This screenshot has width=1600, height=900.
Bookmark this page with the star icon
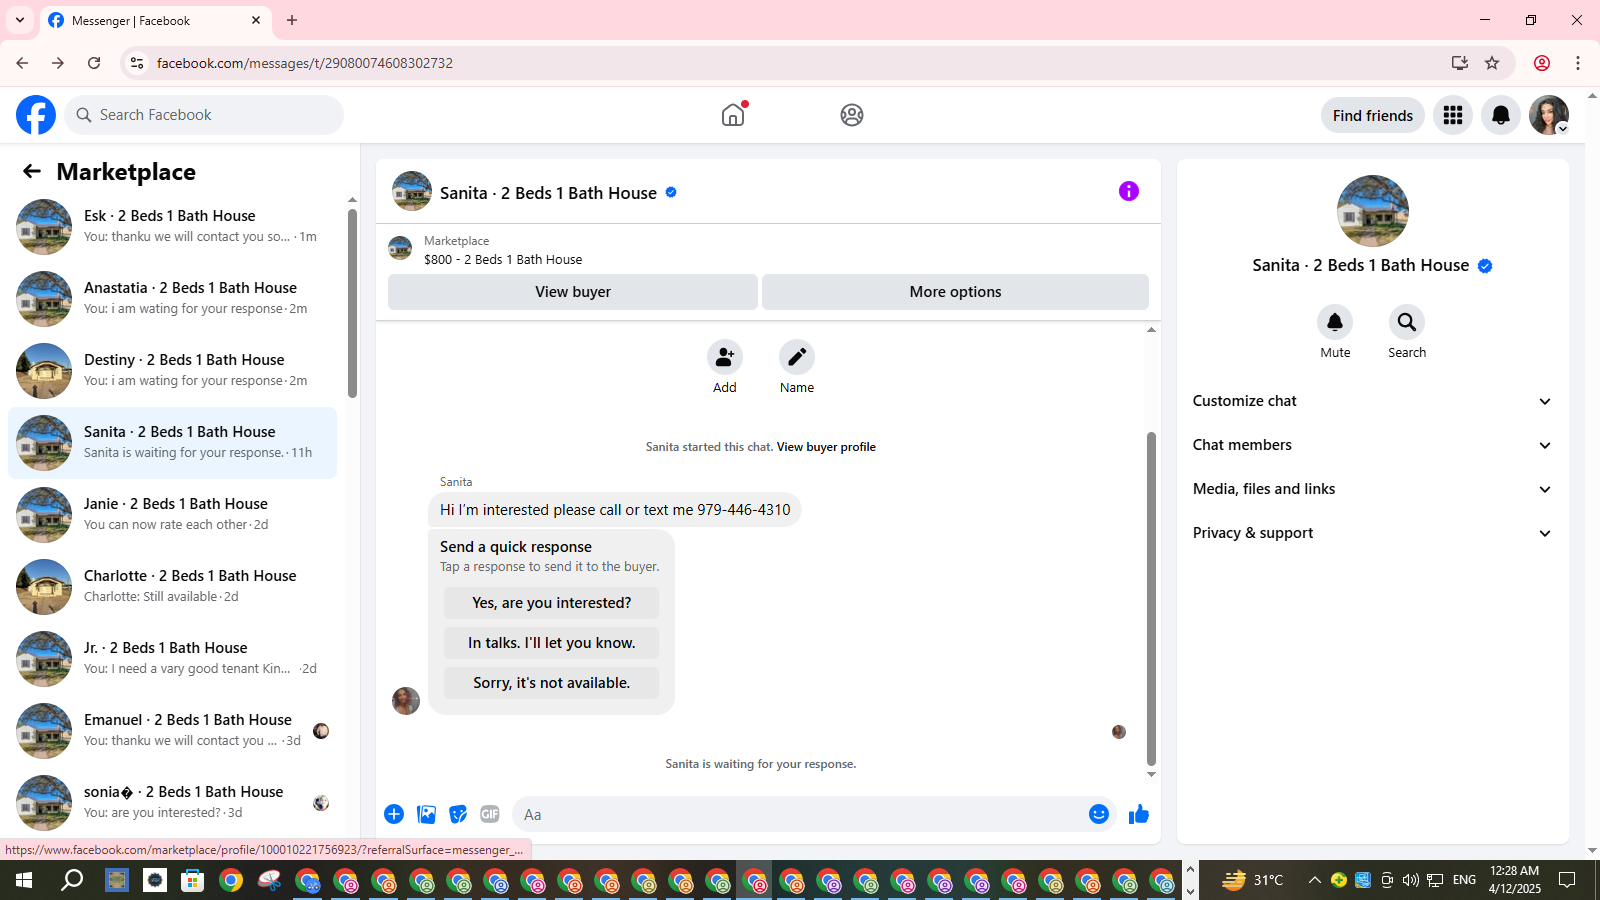(1492, 63)
